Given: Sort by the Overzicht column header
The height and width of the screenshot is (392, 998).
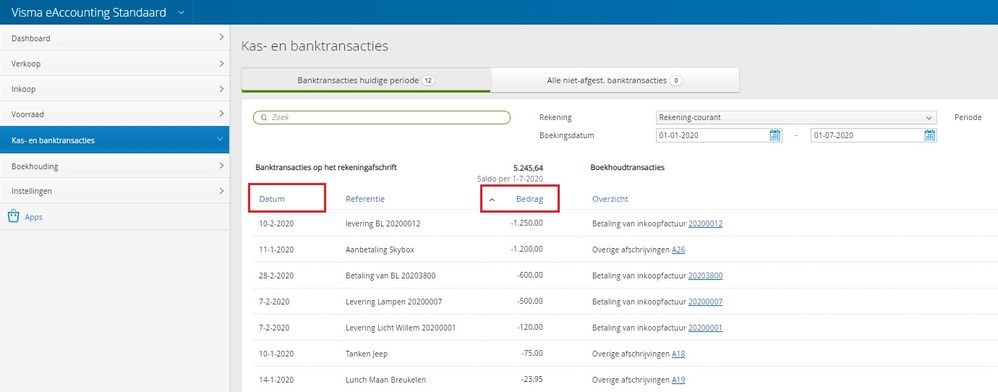Looking at the screenshot, I should pyautogui.click(x=610, y=199).
